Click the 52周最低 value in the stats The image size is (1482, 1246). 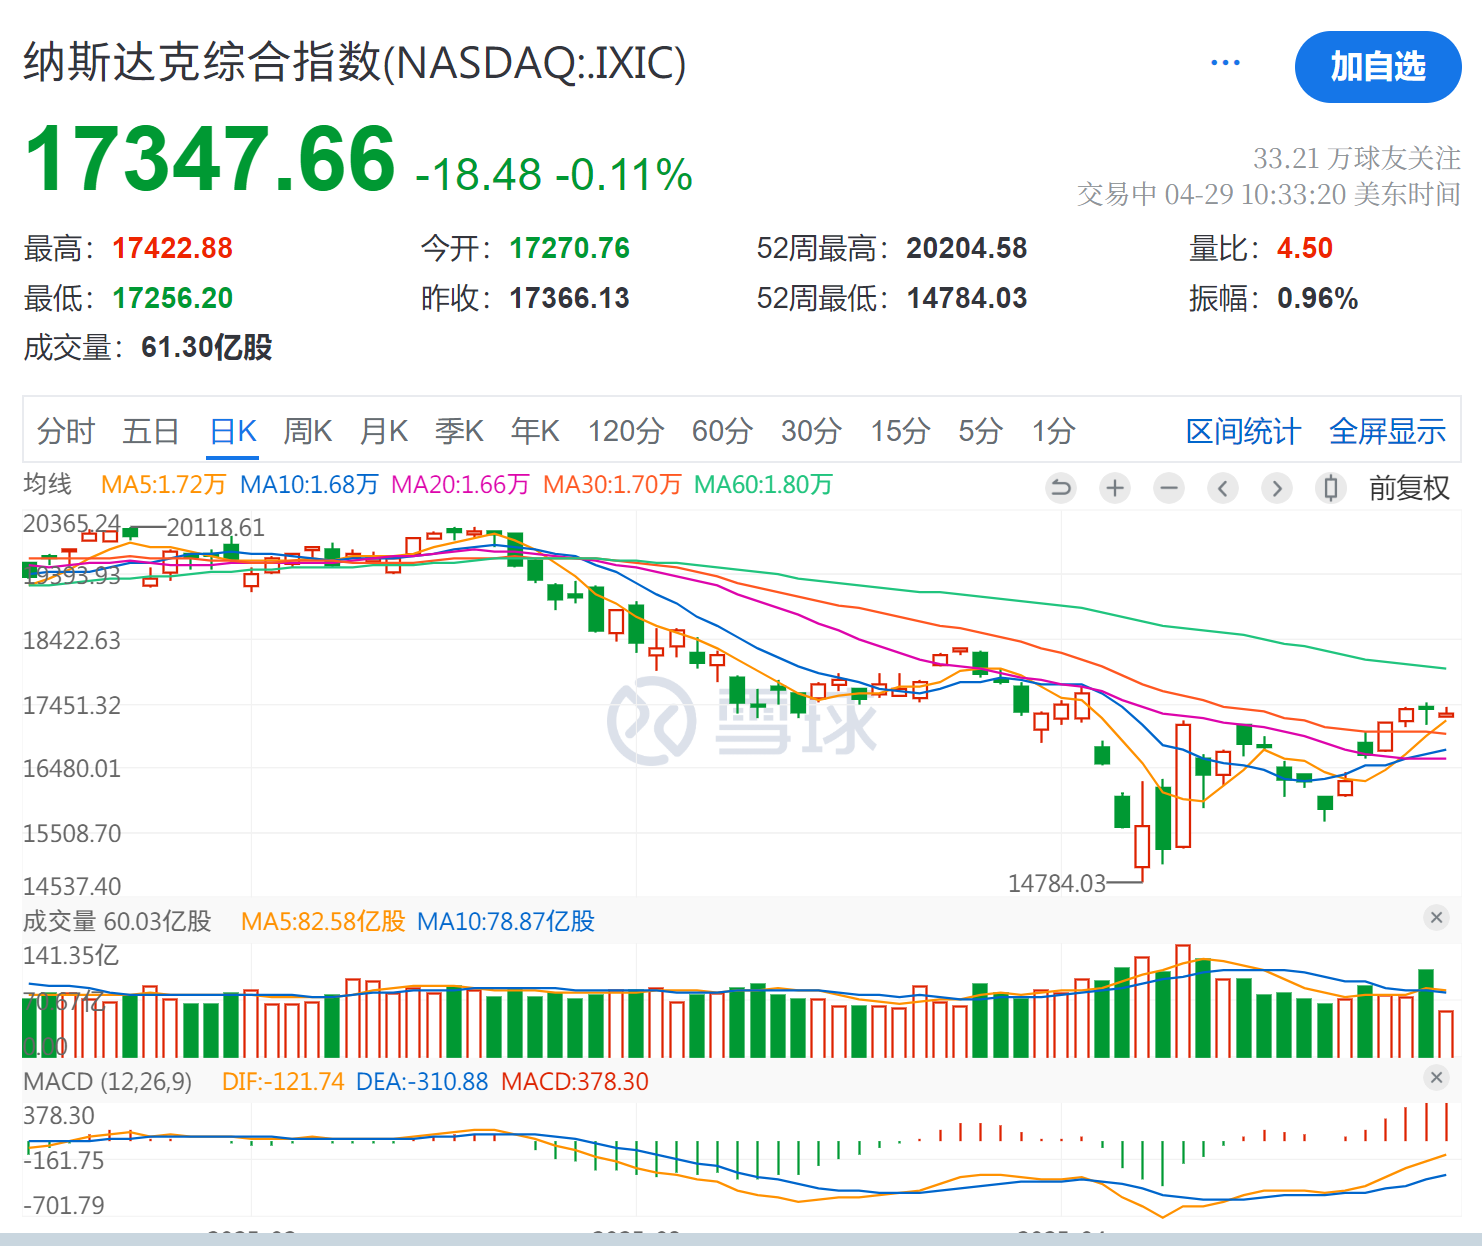(x=967, y=298)
